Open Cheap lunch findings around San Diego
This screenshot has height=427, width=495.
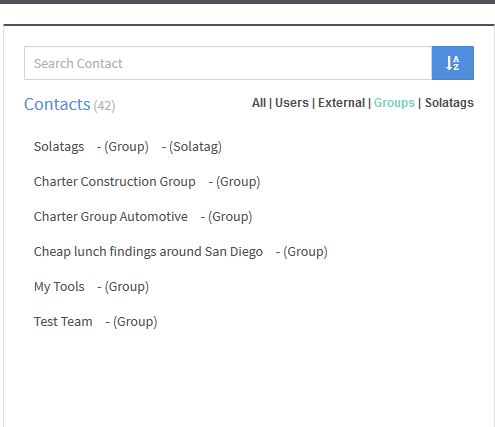tap(148, 252)
